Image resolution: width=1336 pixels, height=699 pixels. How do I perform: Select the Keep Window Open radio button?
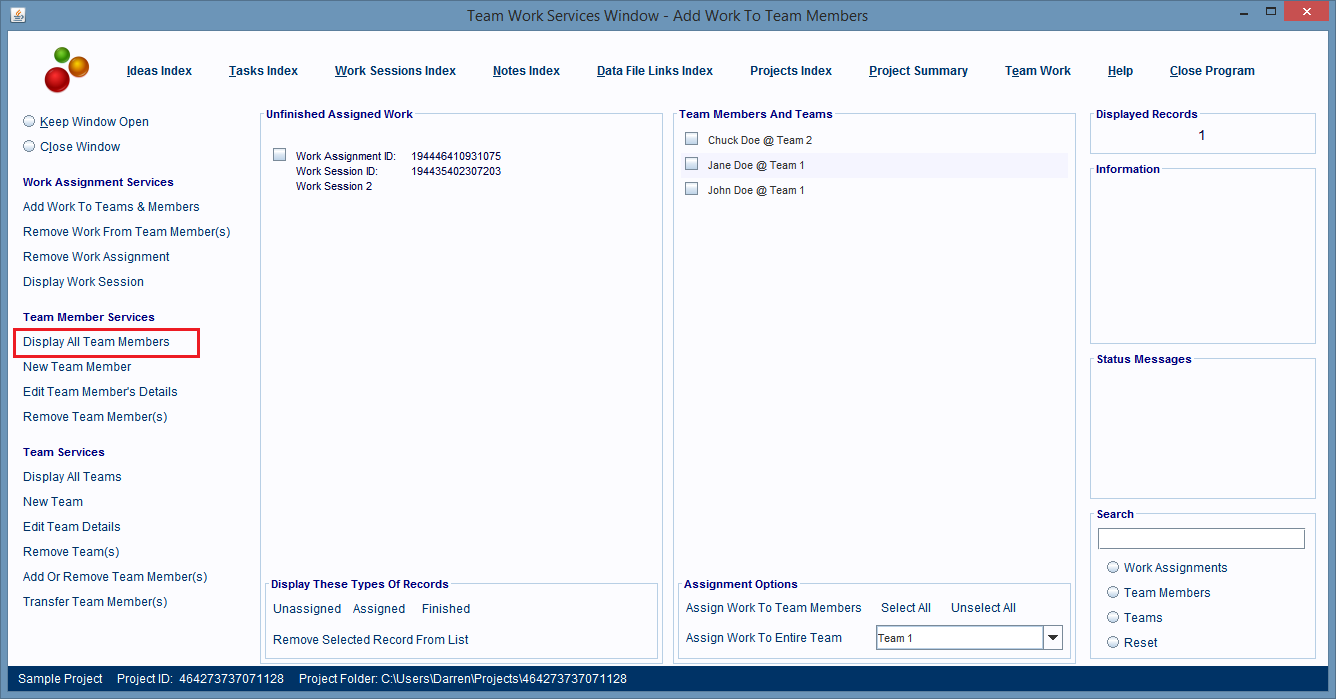coord(29,121)
